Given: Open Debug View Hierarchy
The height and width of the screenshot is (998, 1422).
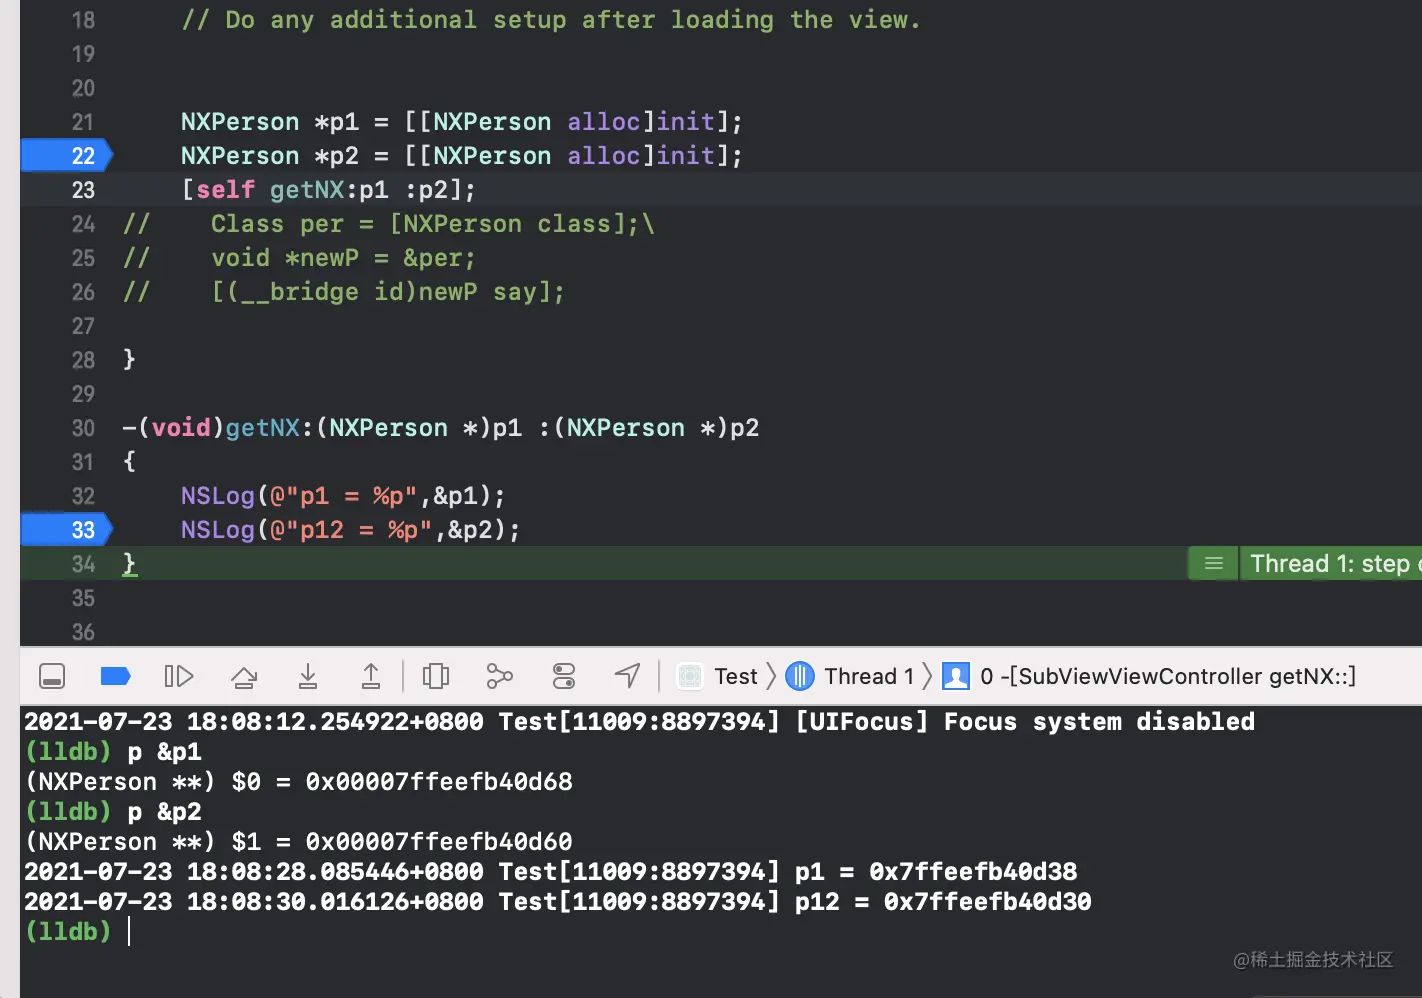Looking at the screenshot, I should coord(436,677).
